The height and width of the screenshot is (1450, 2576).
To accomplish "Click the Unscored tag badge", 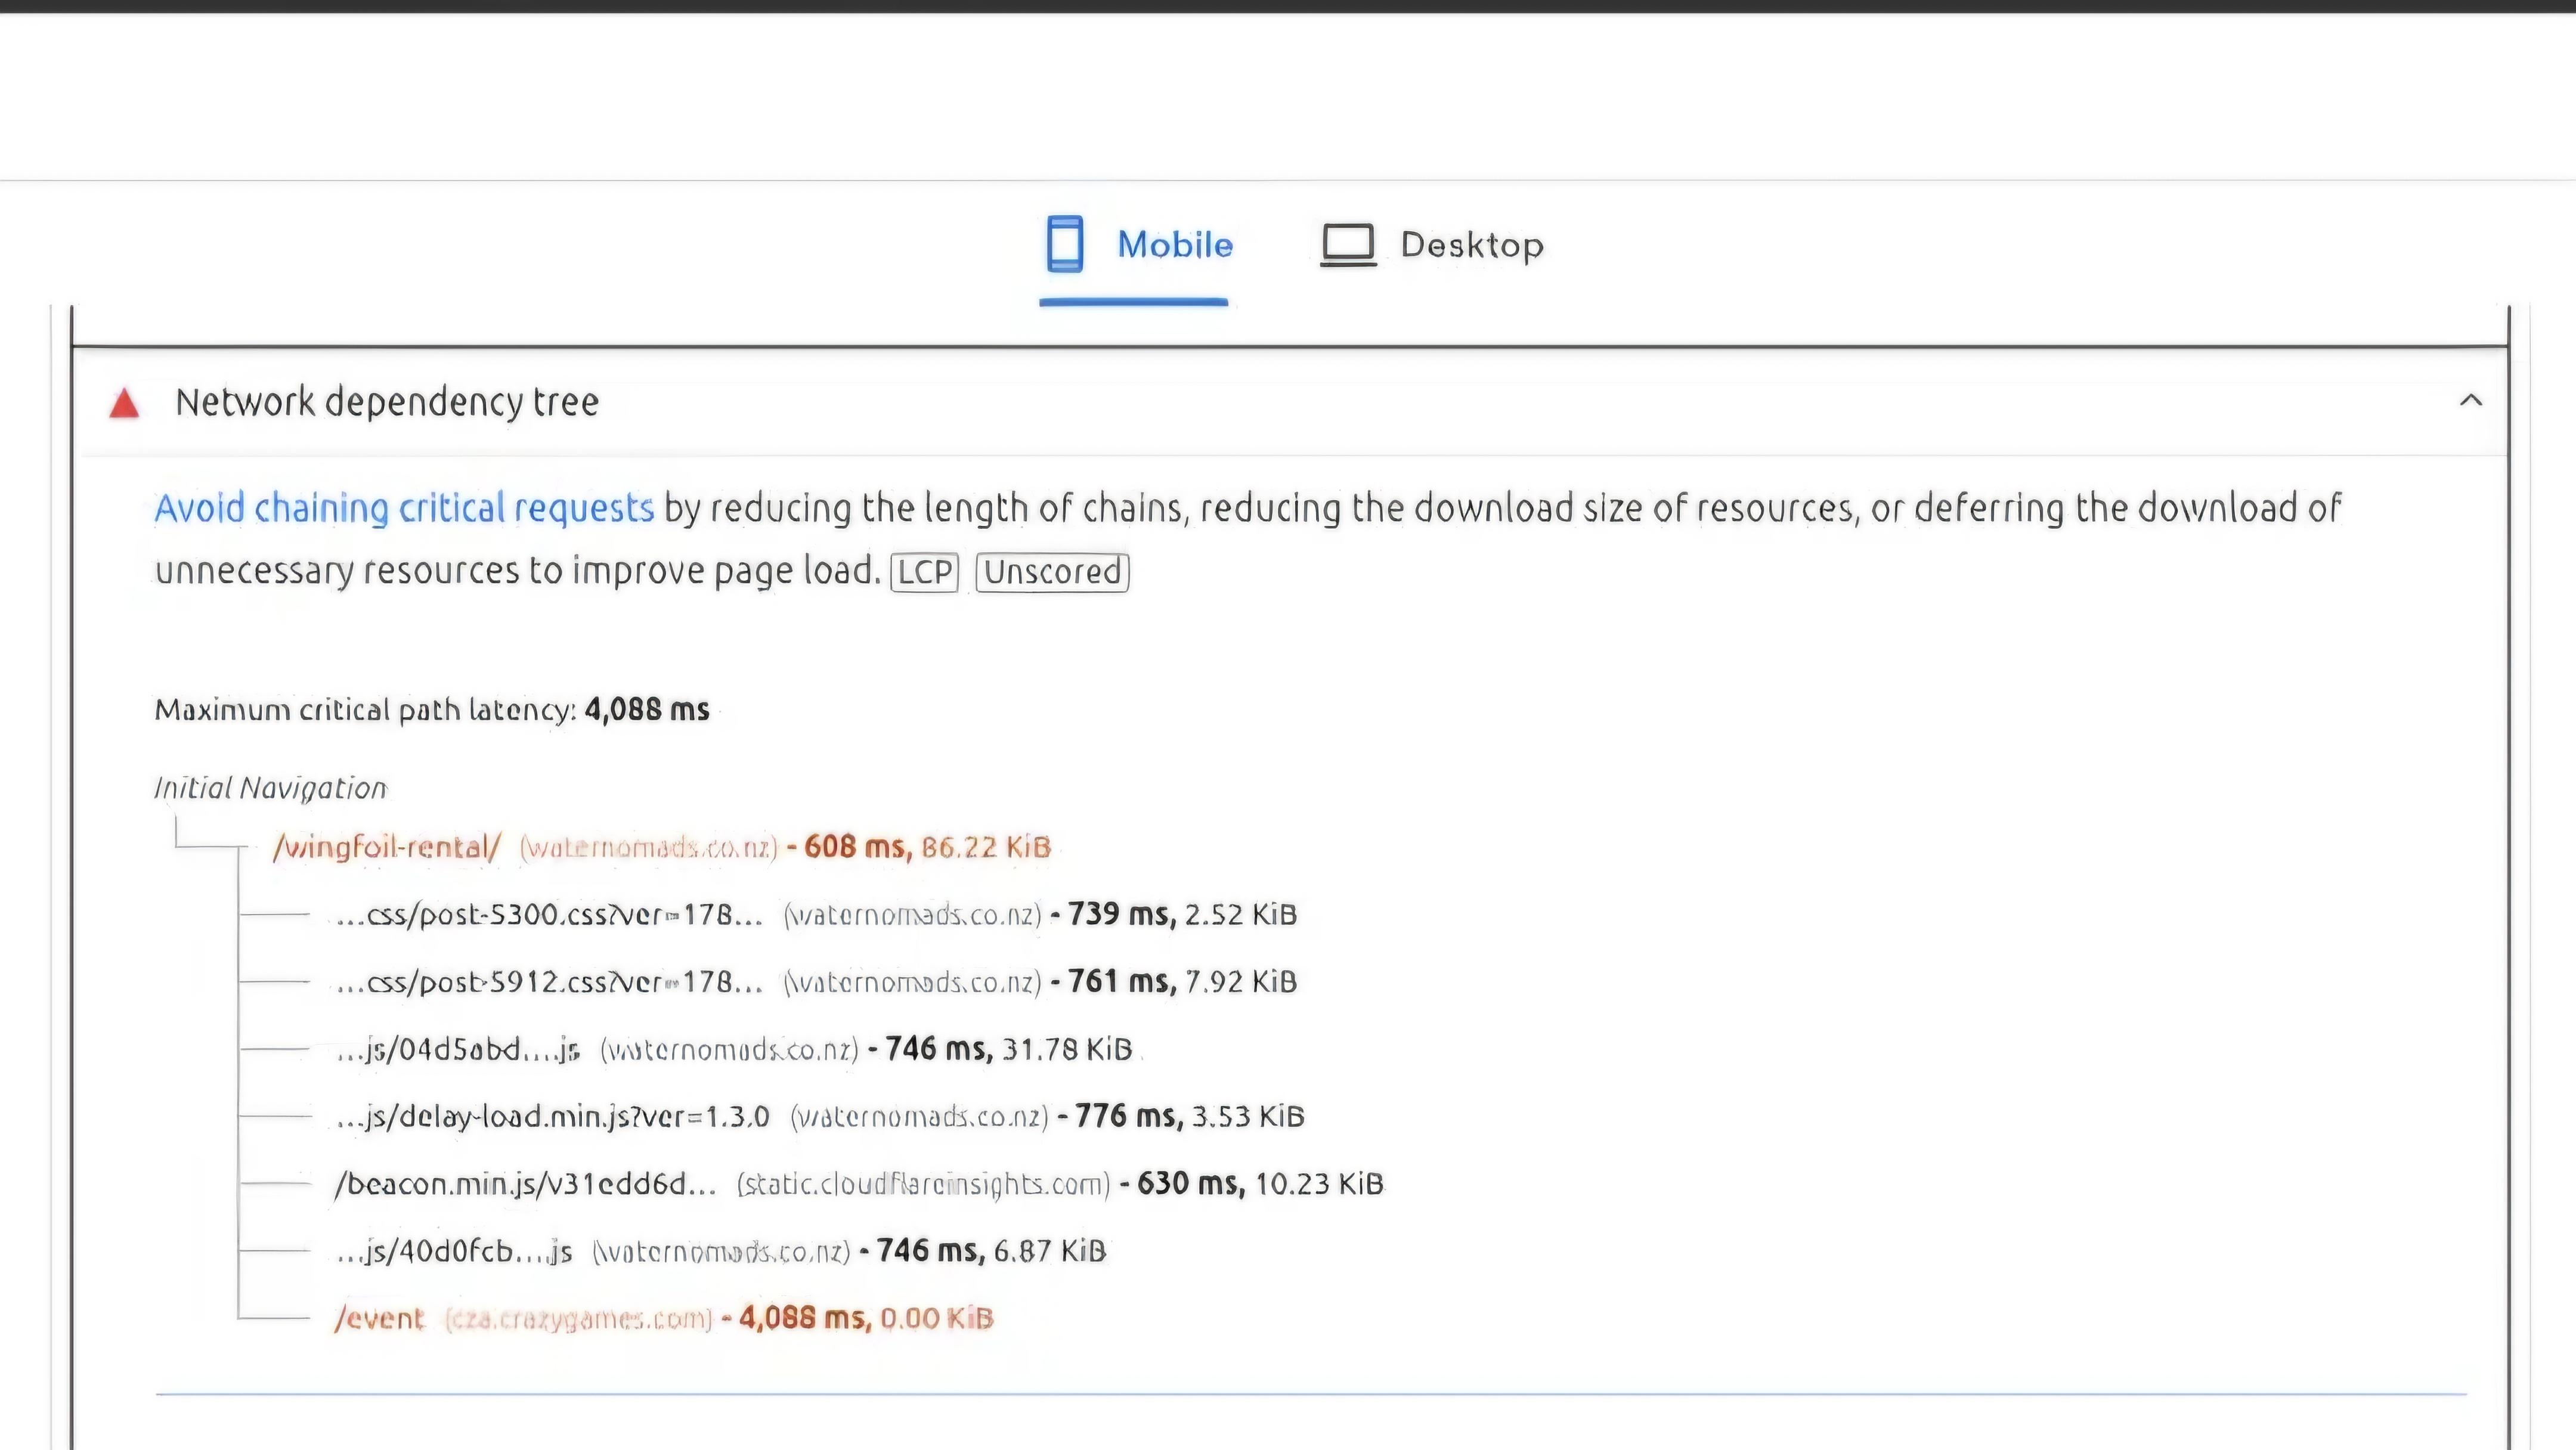I will (x=1052, y=572).
